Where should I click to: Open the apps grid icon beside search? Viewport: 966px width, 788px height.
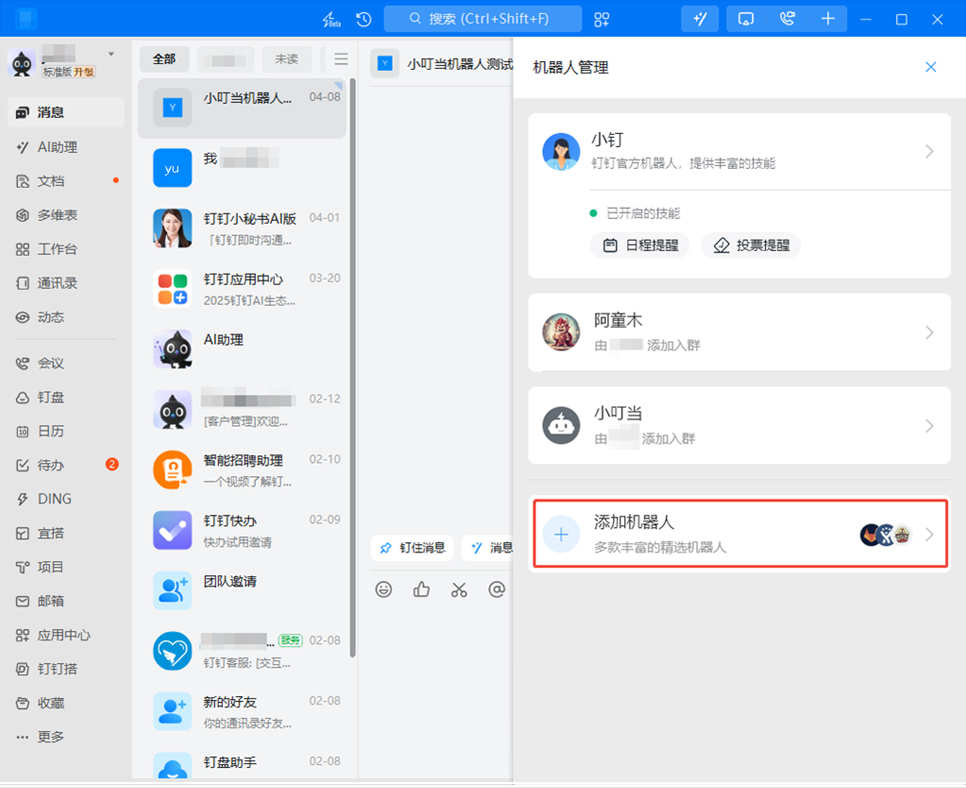coord(601,19)
